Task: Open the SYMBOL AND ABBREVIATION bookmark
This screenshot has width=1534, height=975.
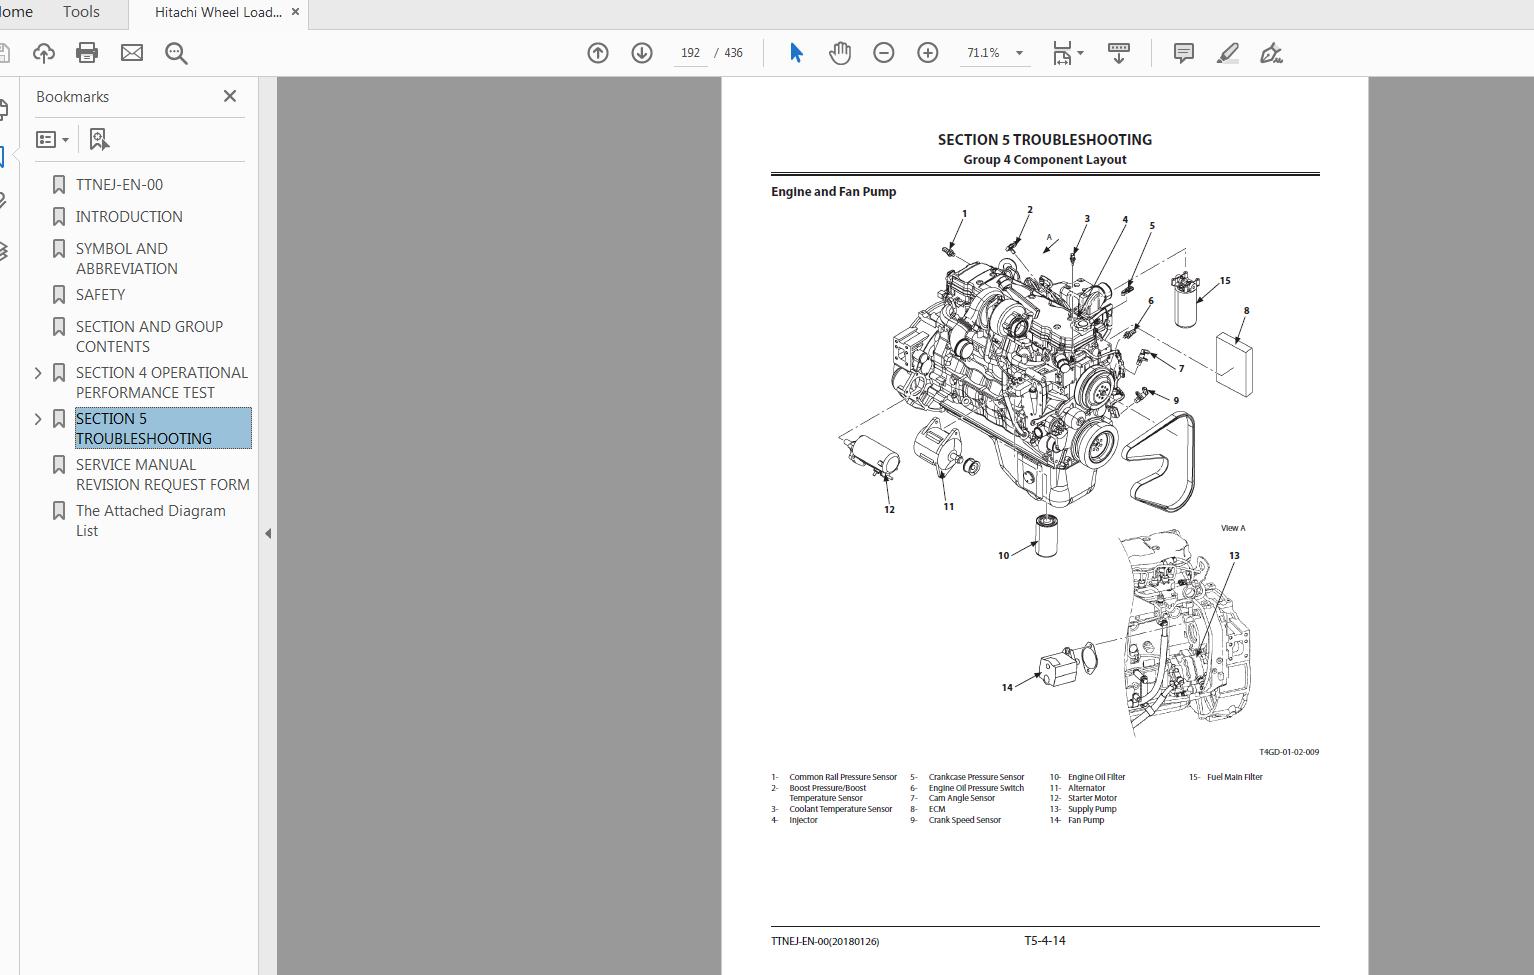Action: pos(126,259)
